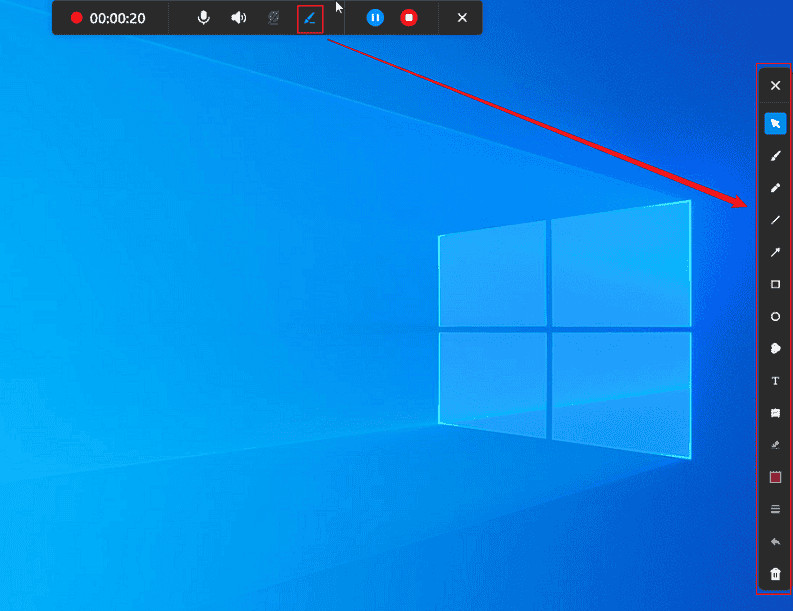Click the sticky note tool icon
Viewport: 793px width, 611px height.
pos(775,413)
